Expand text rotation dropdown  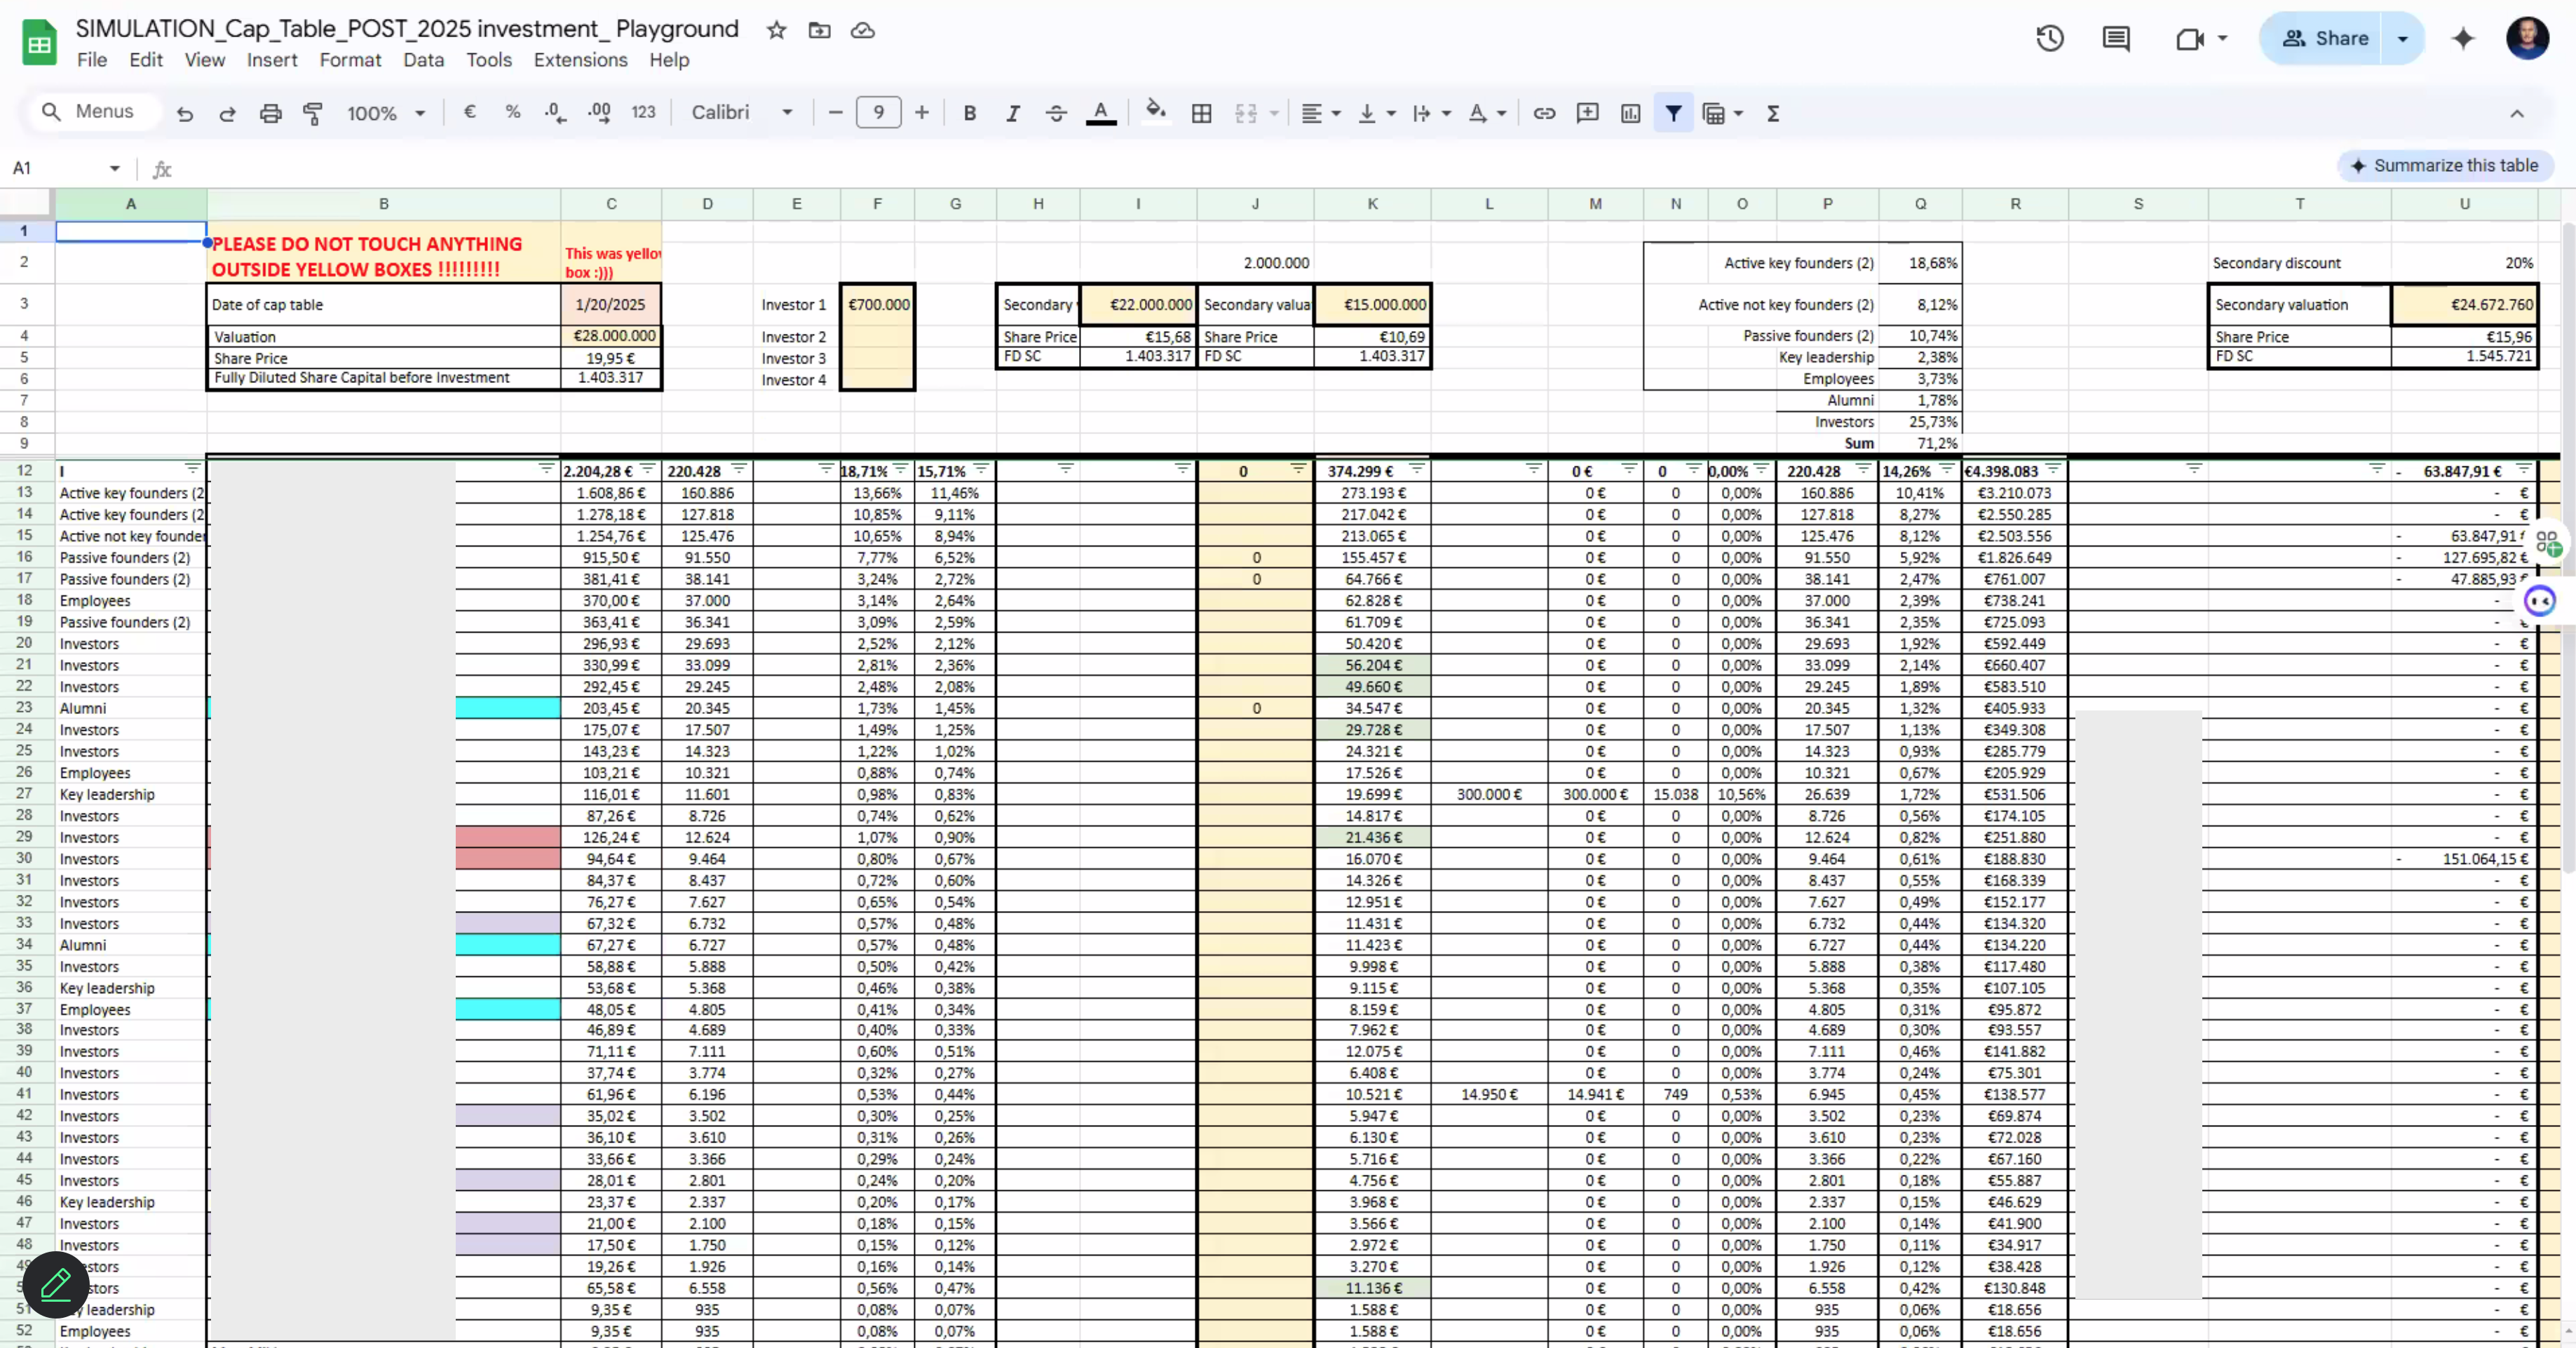1501,114
